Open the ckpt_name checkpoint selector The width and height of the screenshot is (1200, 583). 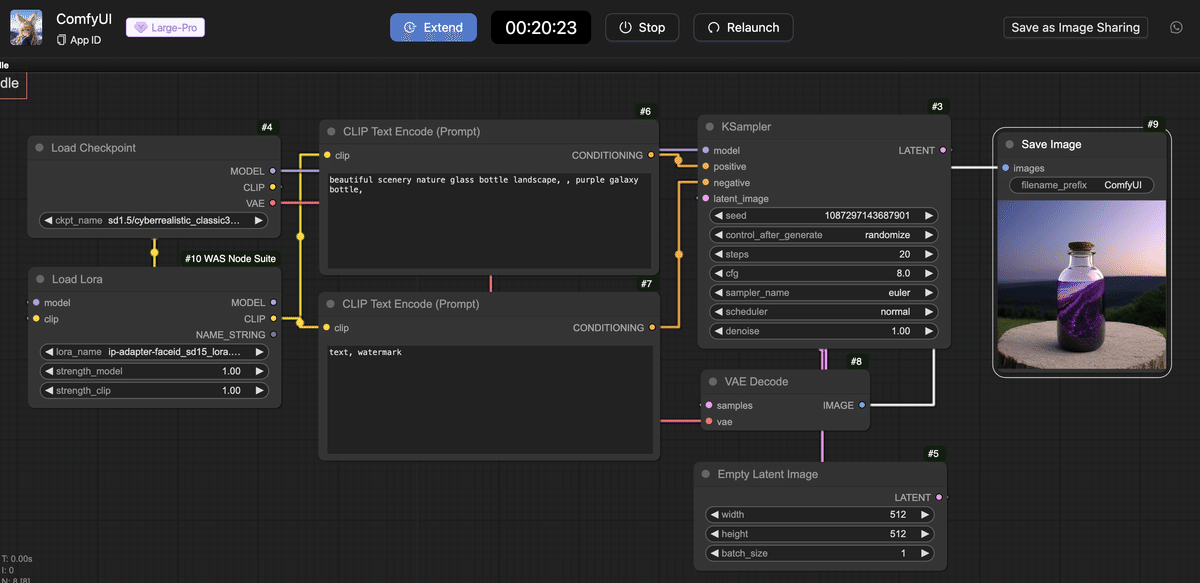click(x=154, y=220)
